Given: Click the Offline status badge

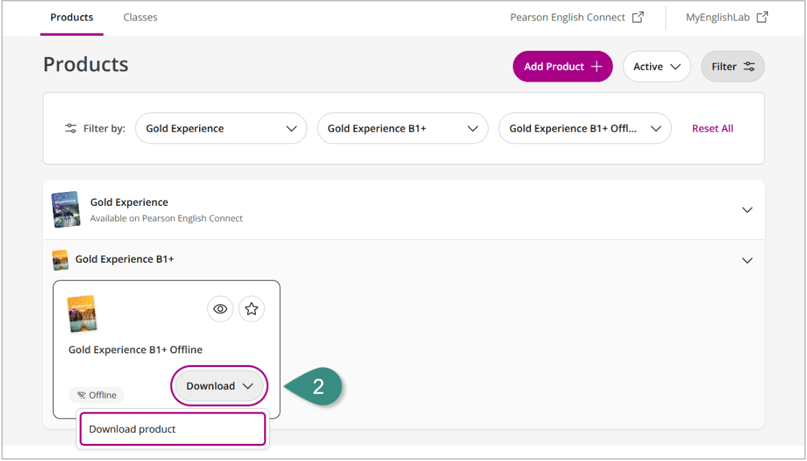Looking at the screenshot, I should [x=96, y=395].
